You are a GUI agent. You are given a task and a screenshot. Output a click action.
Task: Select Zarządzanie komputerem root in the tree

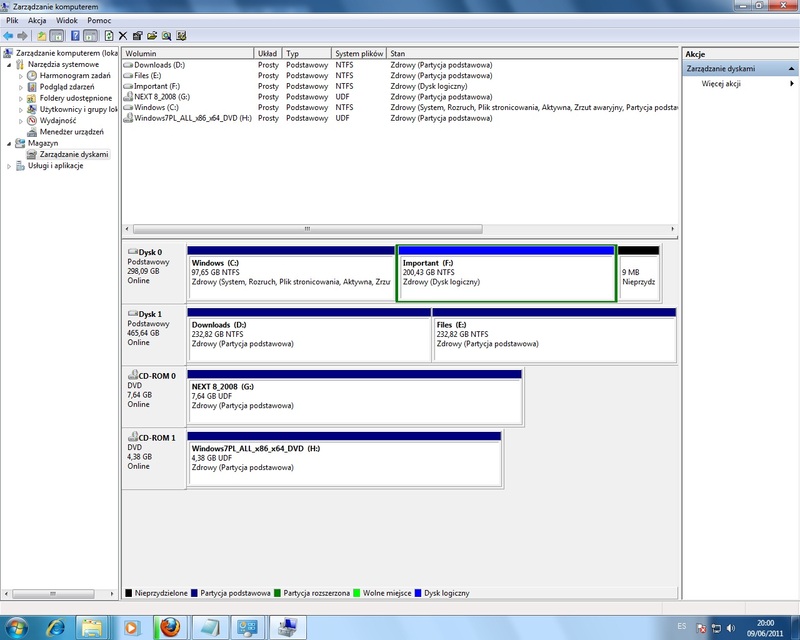[x=66, y=53]
